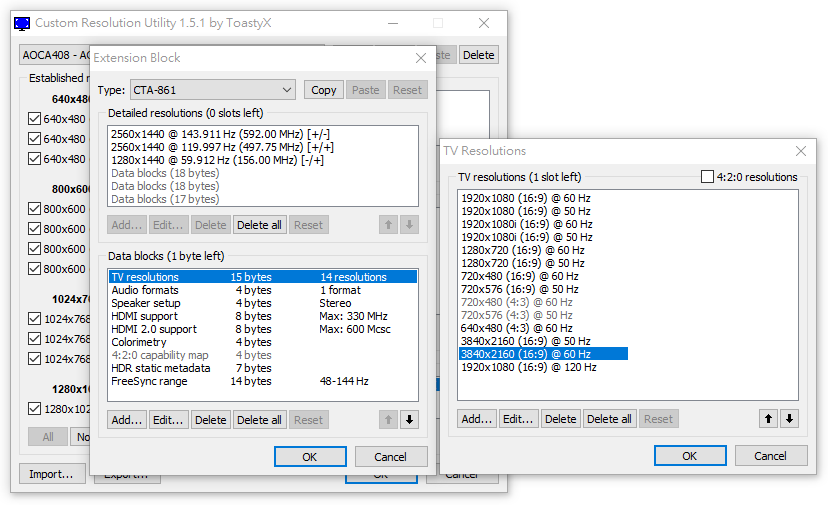828x505 pixels.
Task: Select 1920x1080i (16:9) @ 50 Hz TV resolution
Action: [527, 237]
